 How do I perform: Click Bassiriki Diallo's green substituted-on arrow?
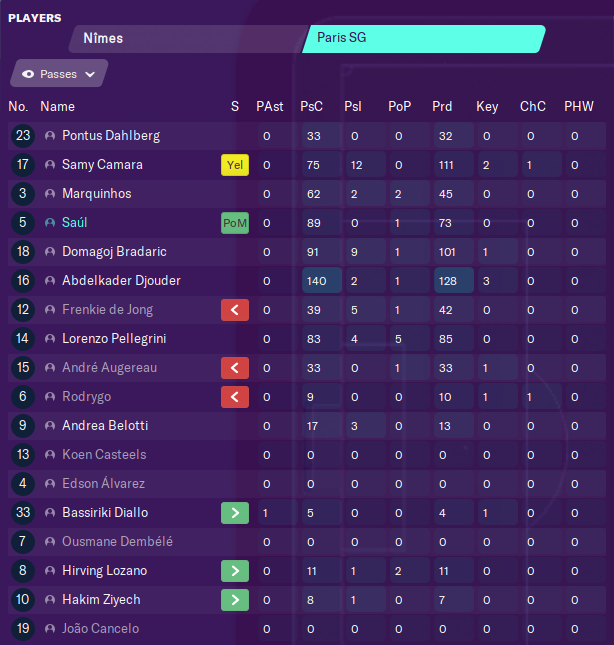click(x=235, y=513)
